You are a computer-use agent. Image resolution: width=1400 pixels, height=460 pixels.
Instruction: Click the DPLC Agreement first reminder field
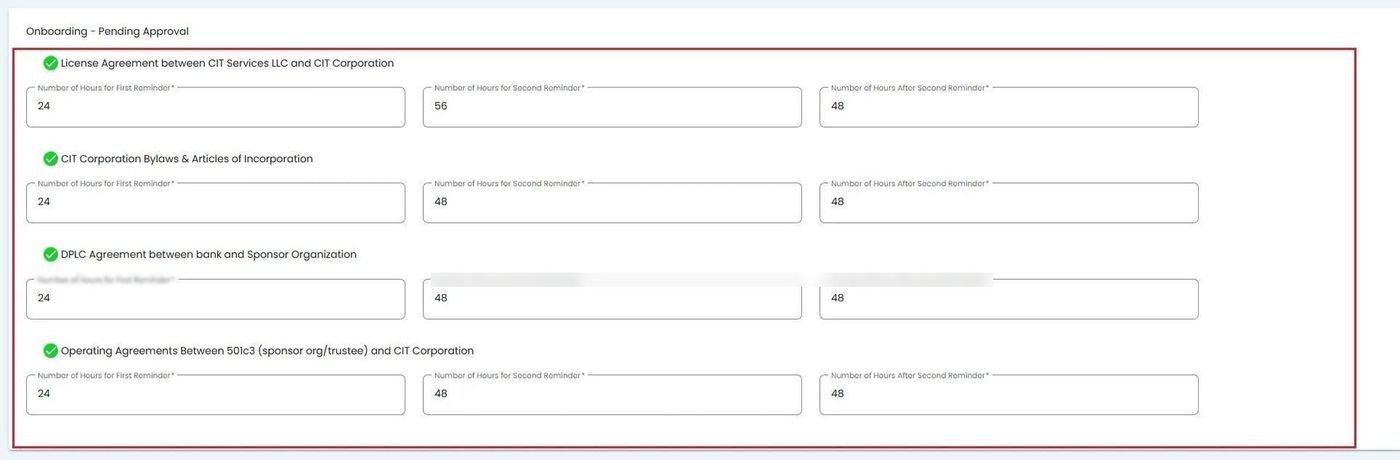coord(215,299)
